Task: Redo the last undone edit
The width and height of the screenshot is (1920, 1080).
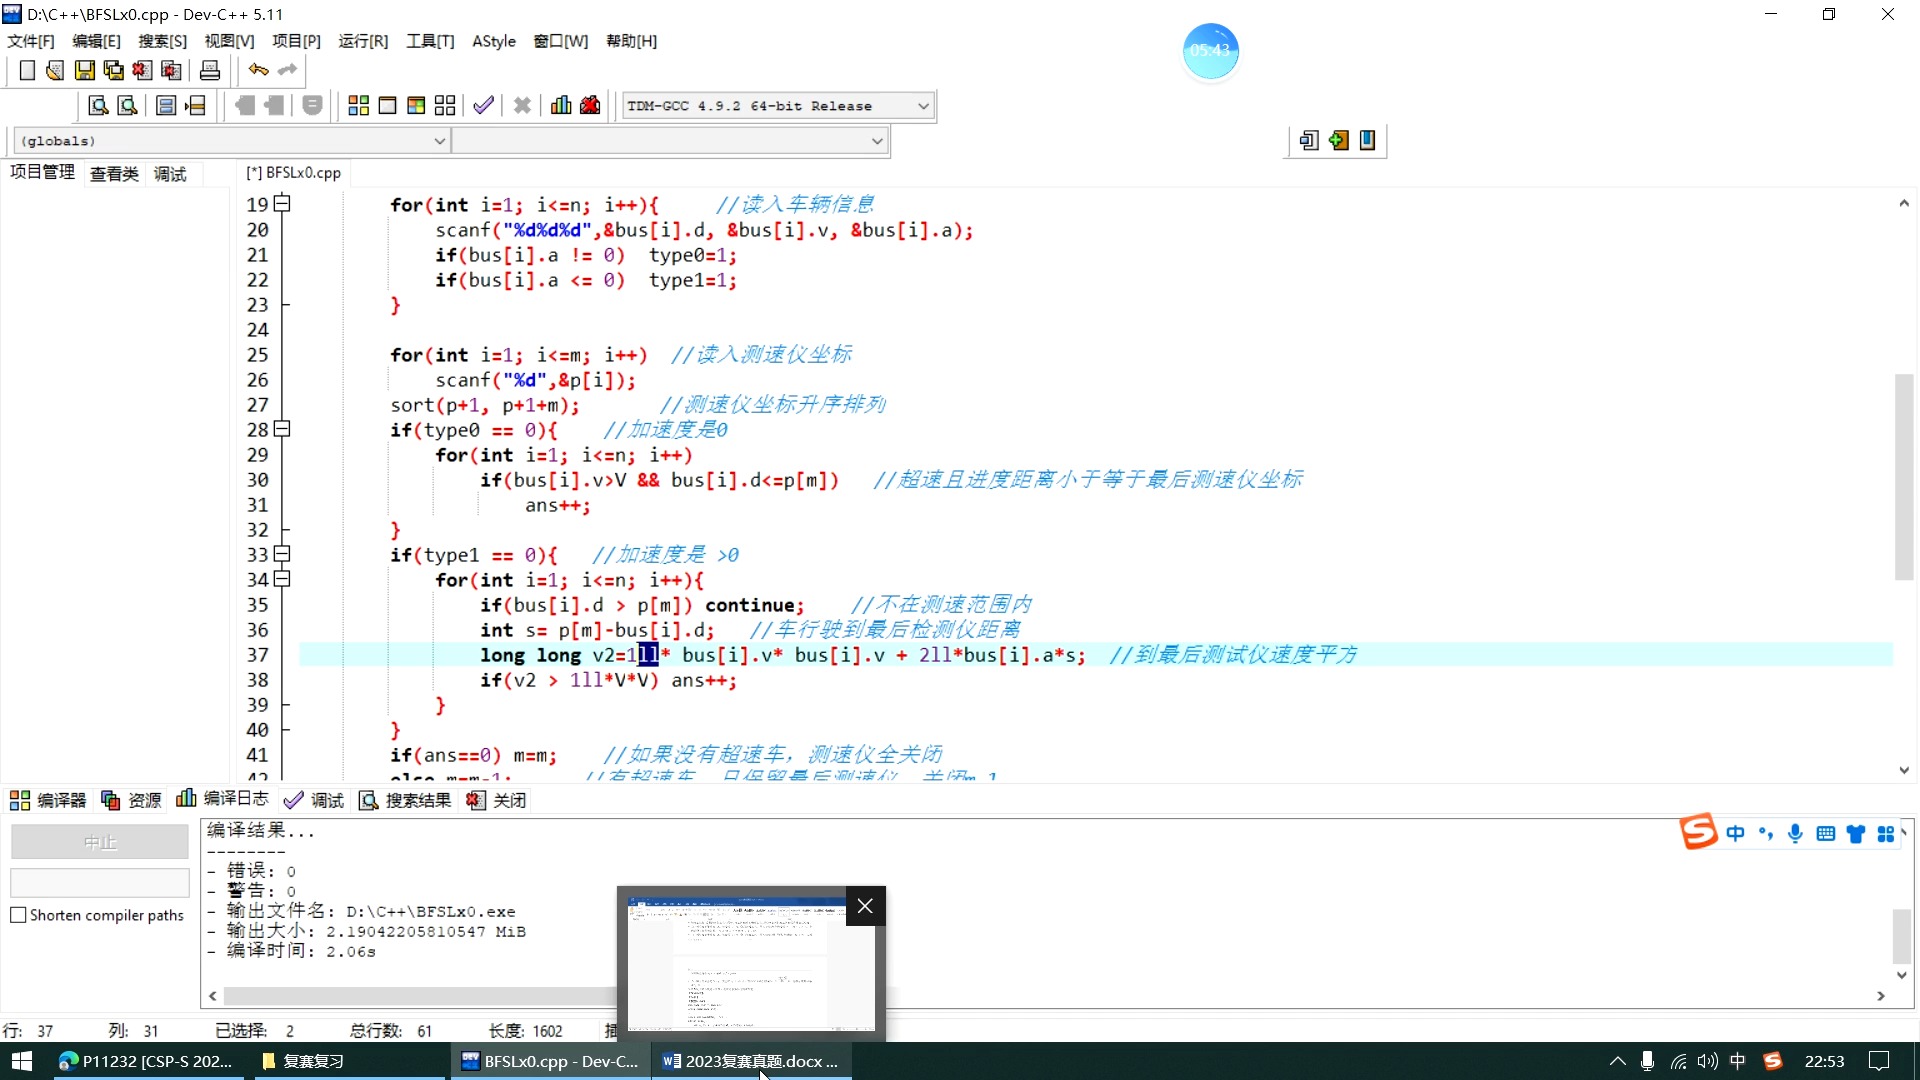Action: click(288, 70)
